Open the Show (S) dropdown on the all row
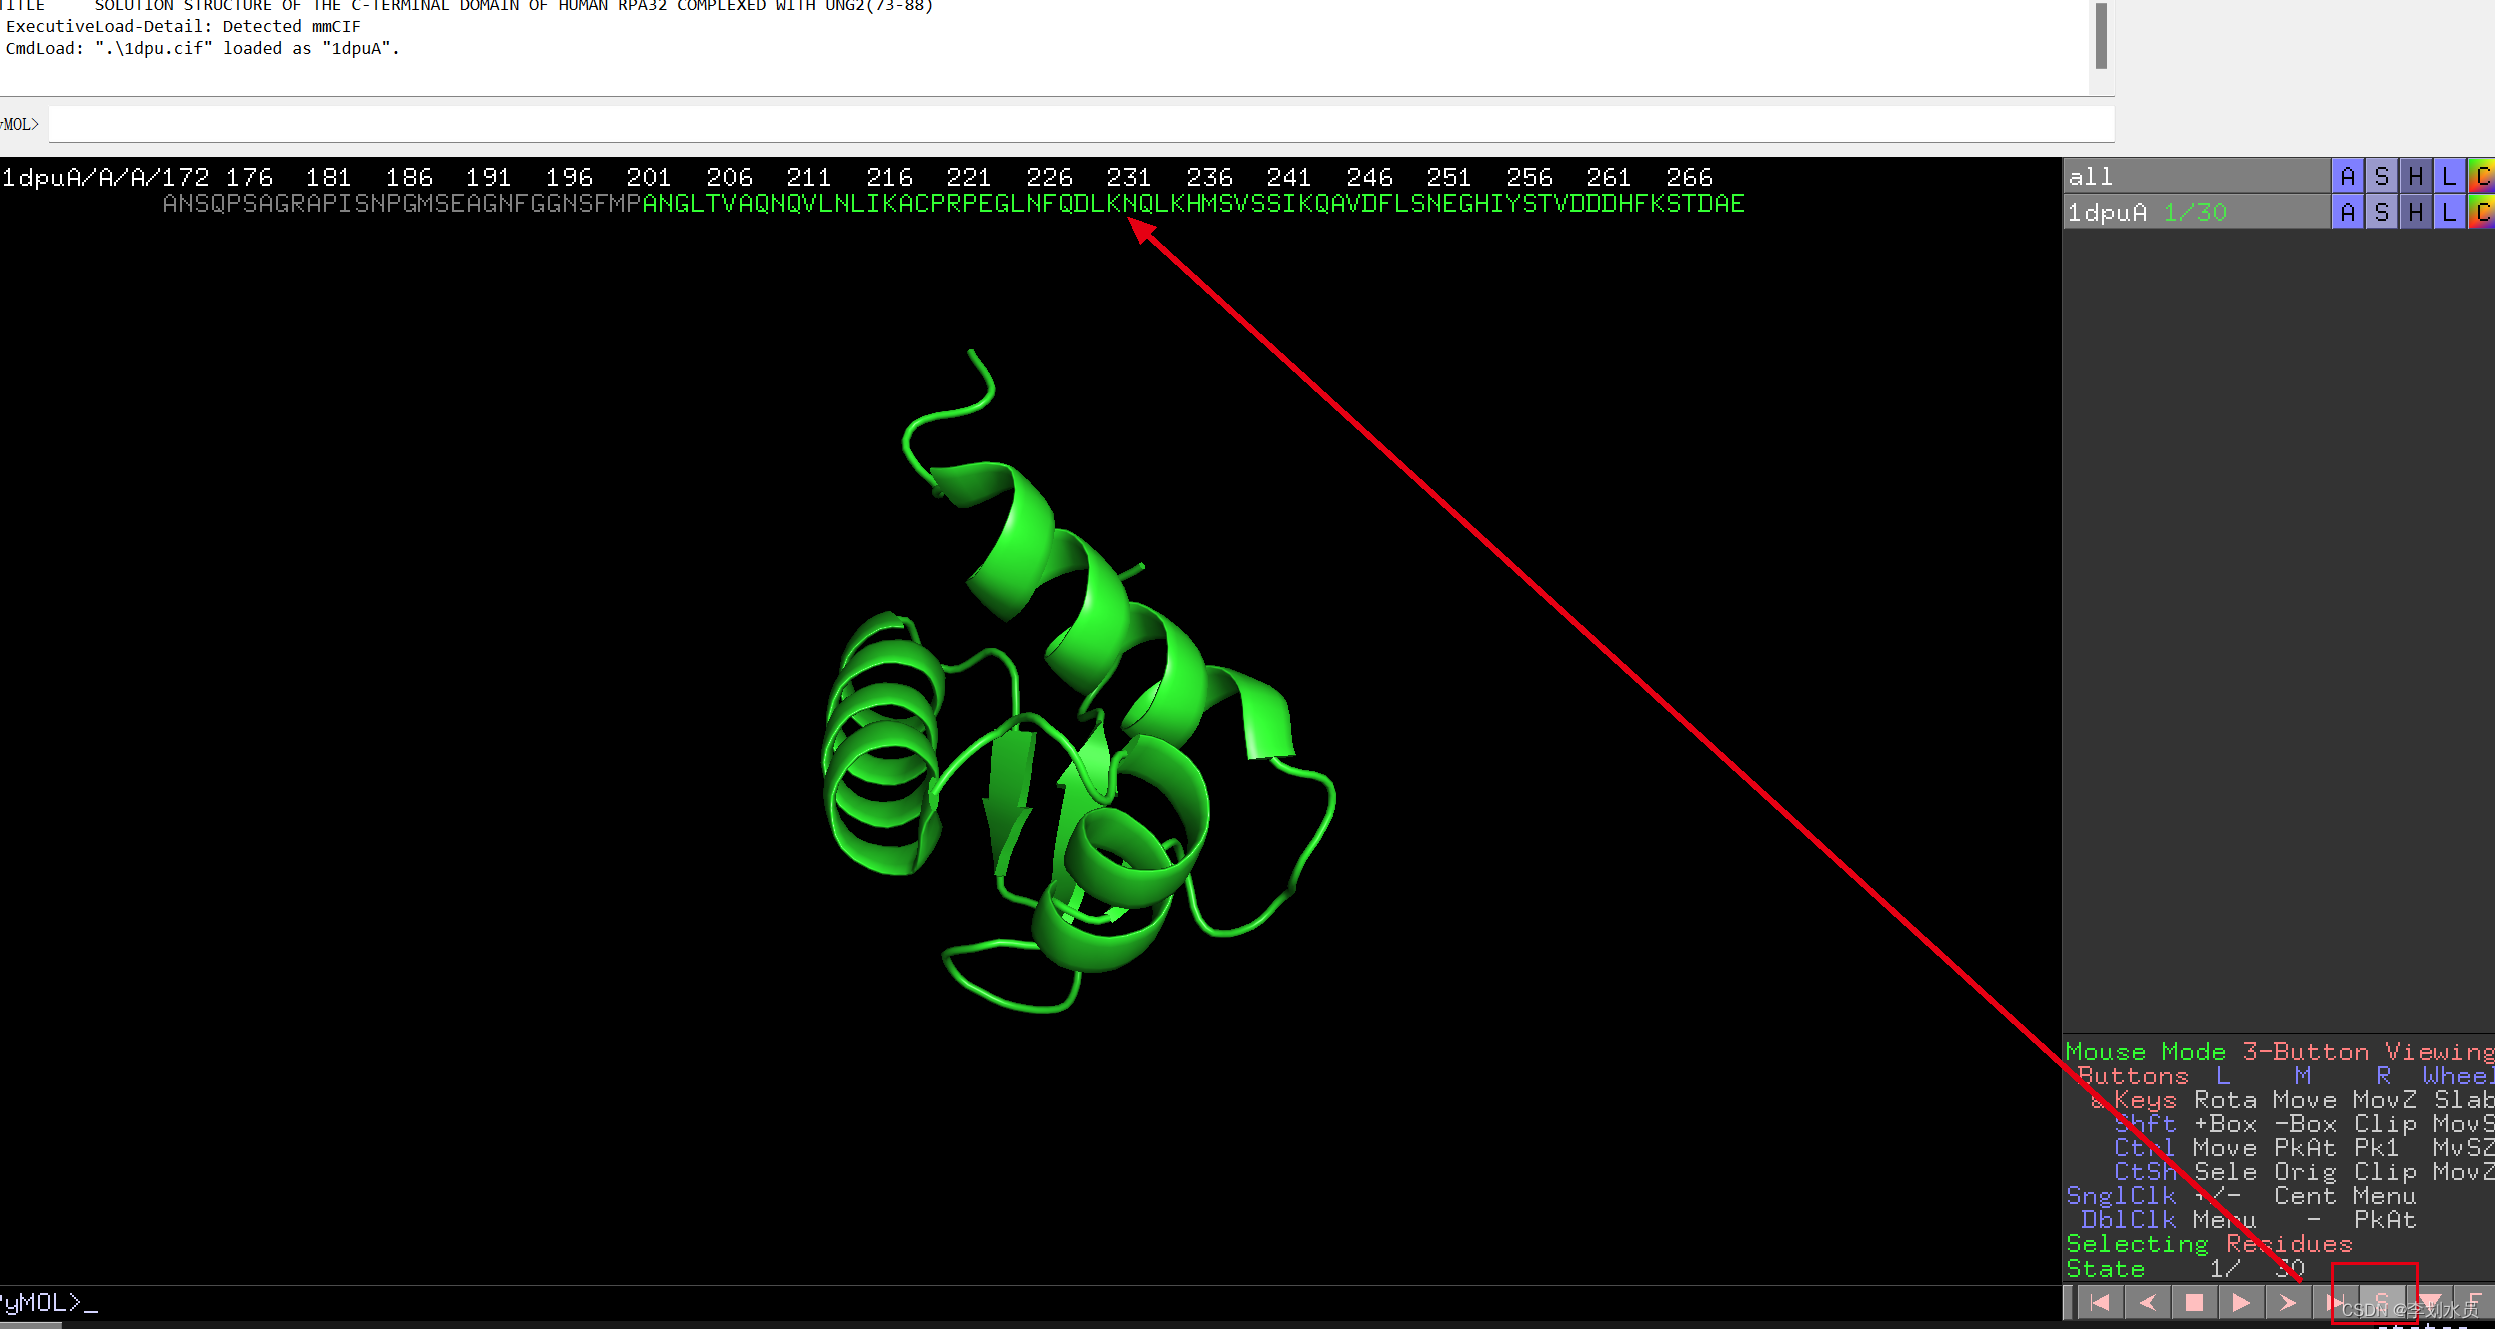The height and width of the screenshot is (1329, 2495). (2381, 176)
